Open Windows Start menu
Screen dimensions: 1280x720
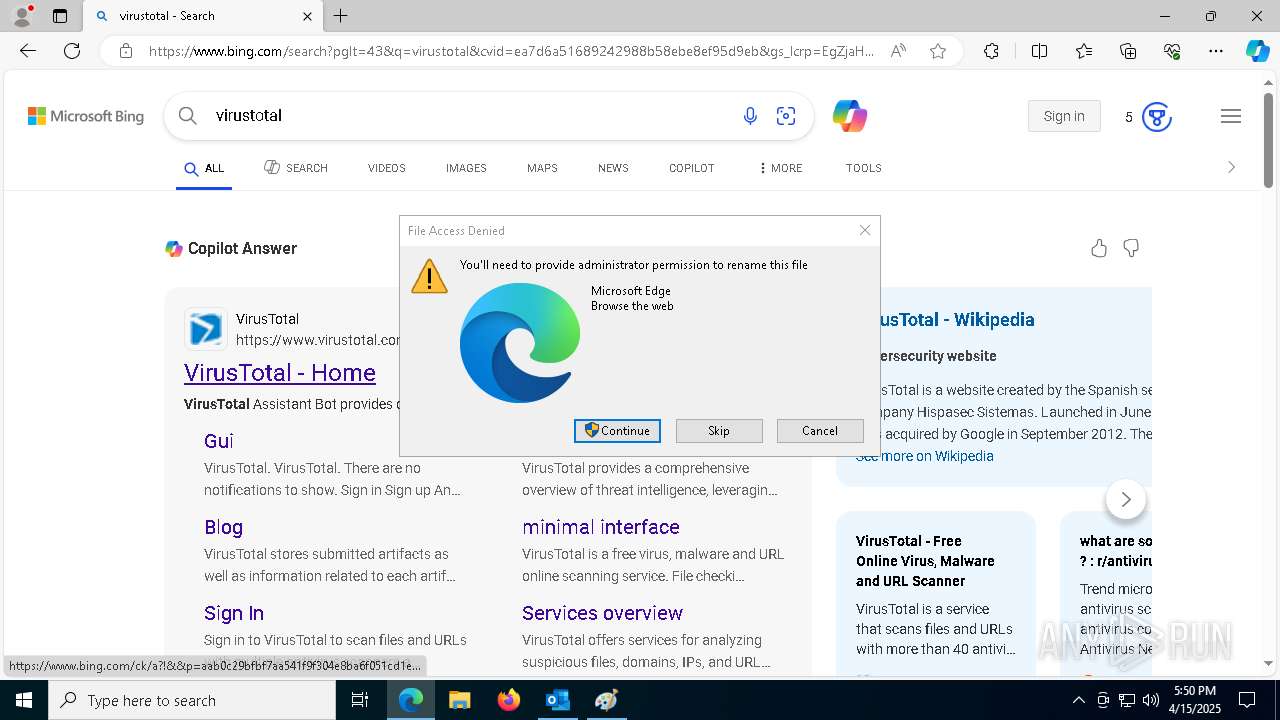pos(24,700)
